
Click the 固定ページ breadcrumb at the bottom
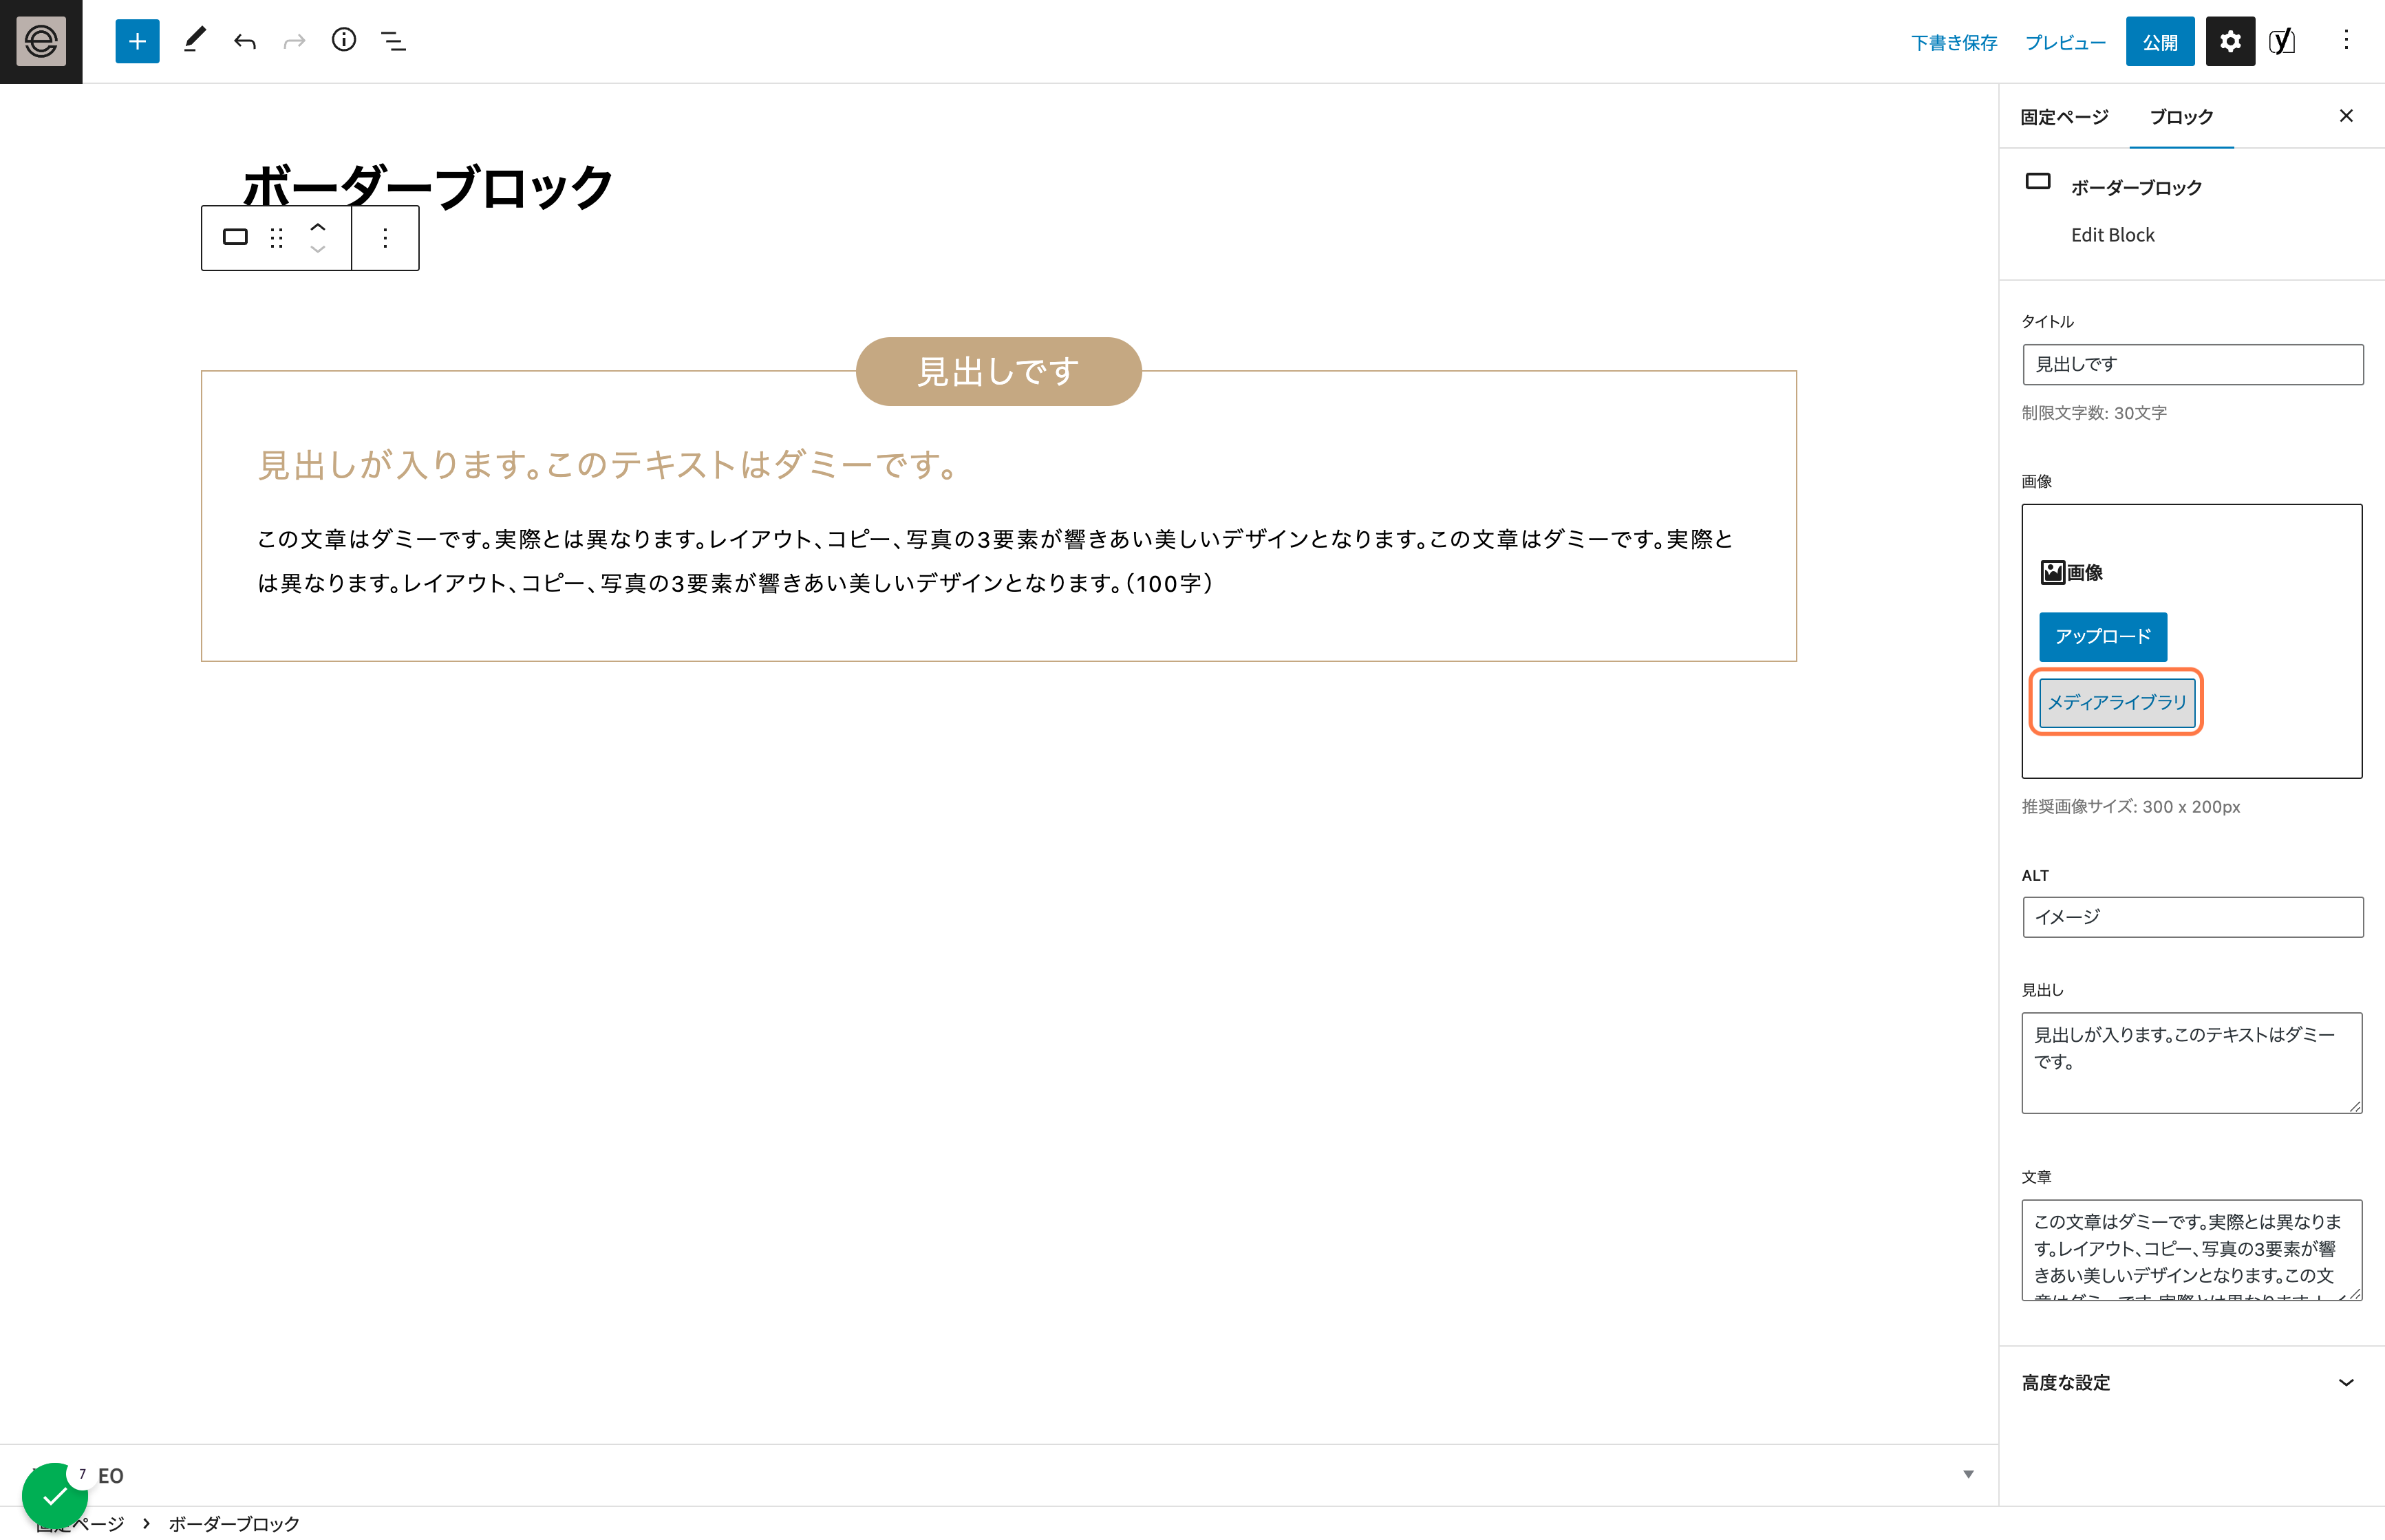pos(79,1523)
